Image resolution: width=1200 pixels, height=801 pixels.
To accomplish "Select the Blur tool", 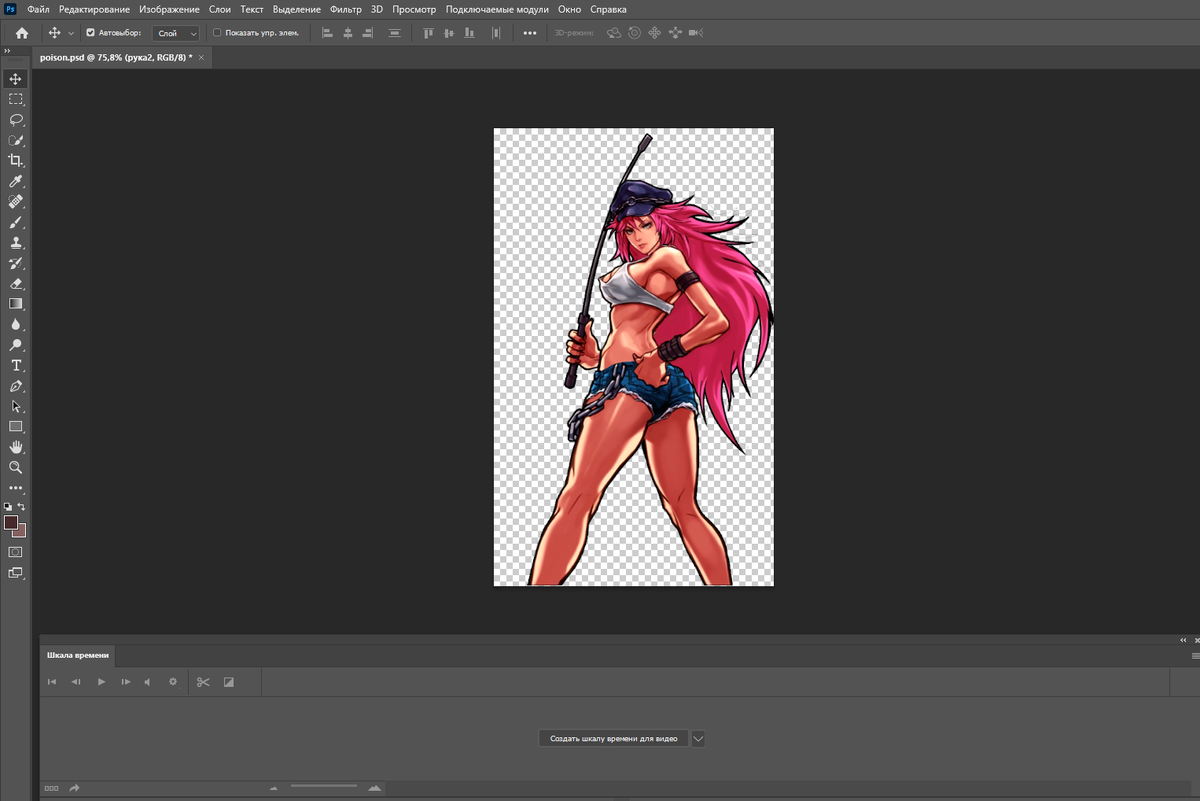I will point(16,325).
